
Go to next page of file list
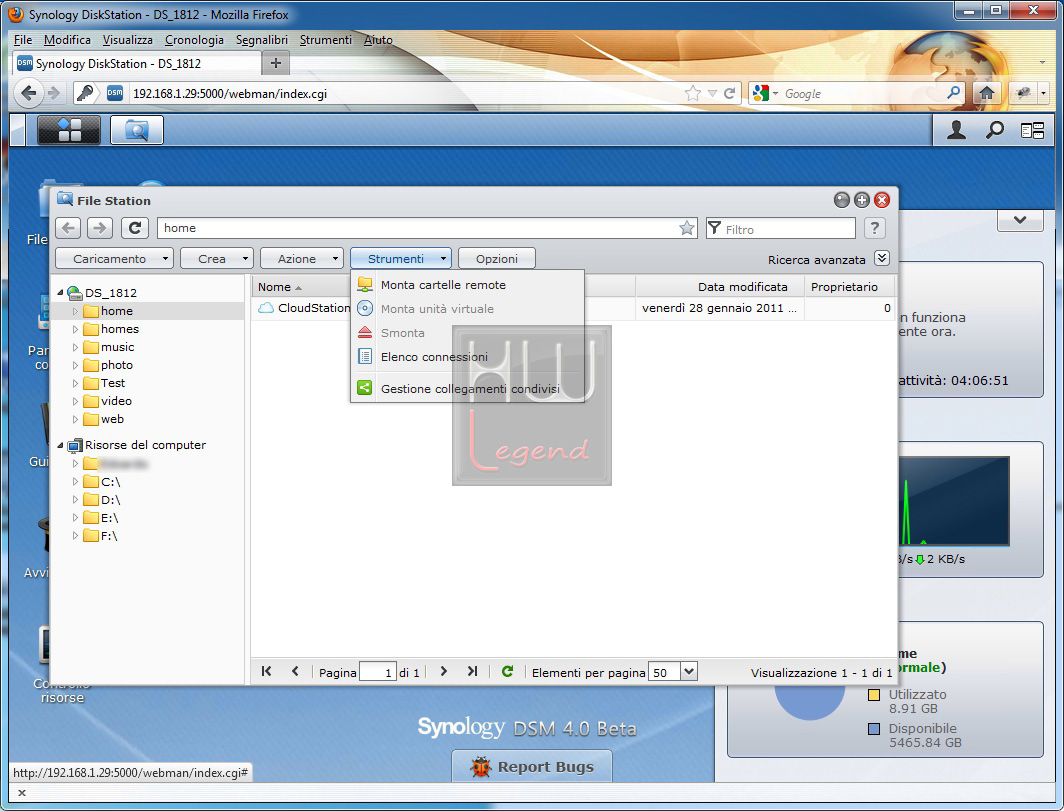[444, 671]
